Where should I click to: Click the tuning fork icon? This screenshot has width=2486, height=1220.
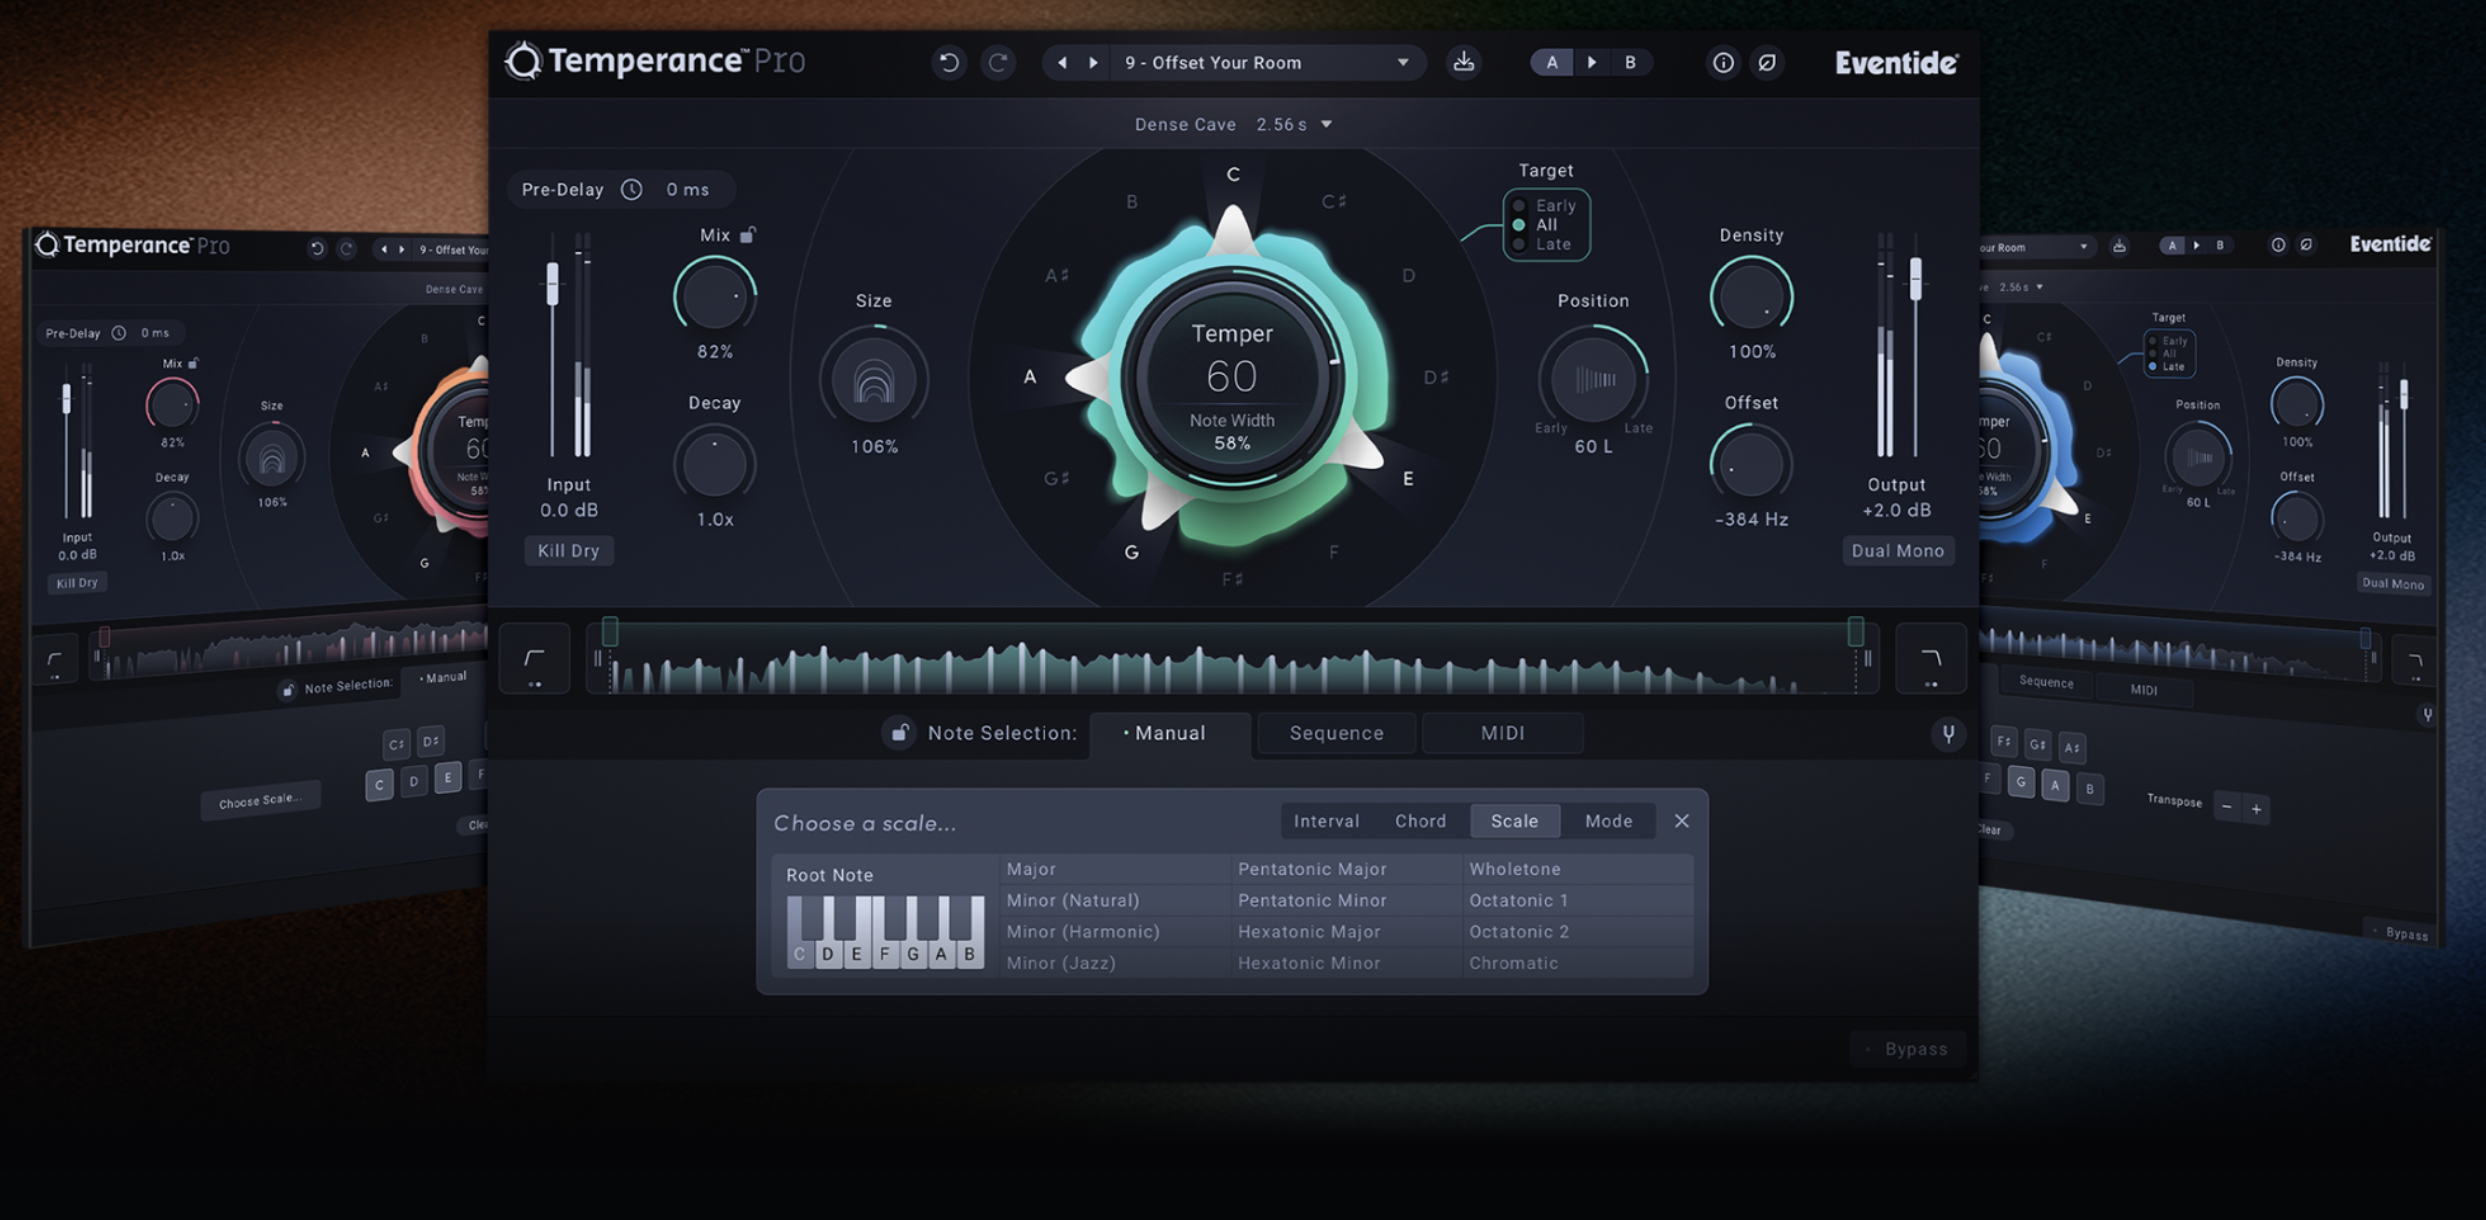[x=1948, y=734]
